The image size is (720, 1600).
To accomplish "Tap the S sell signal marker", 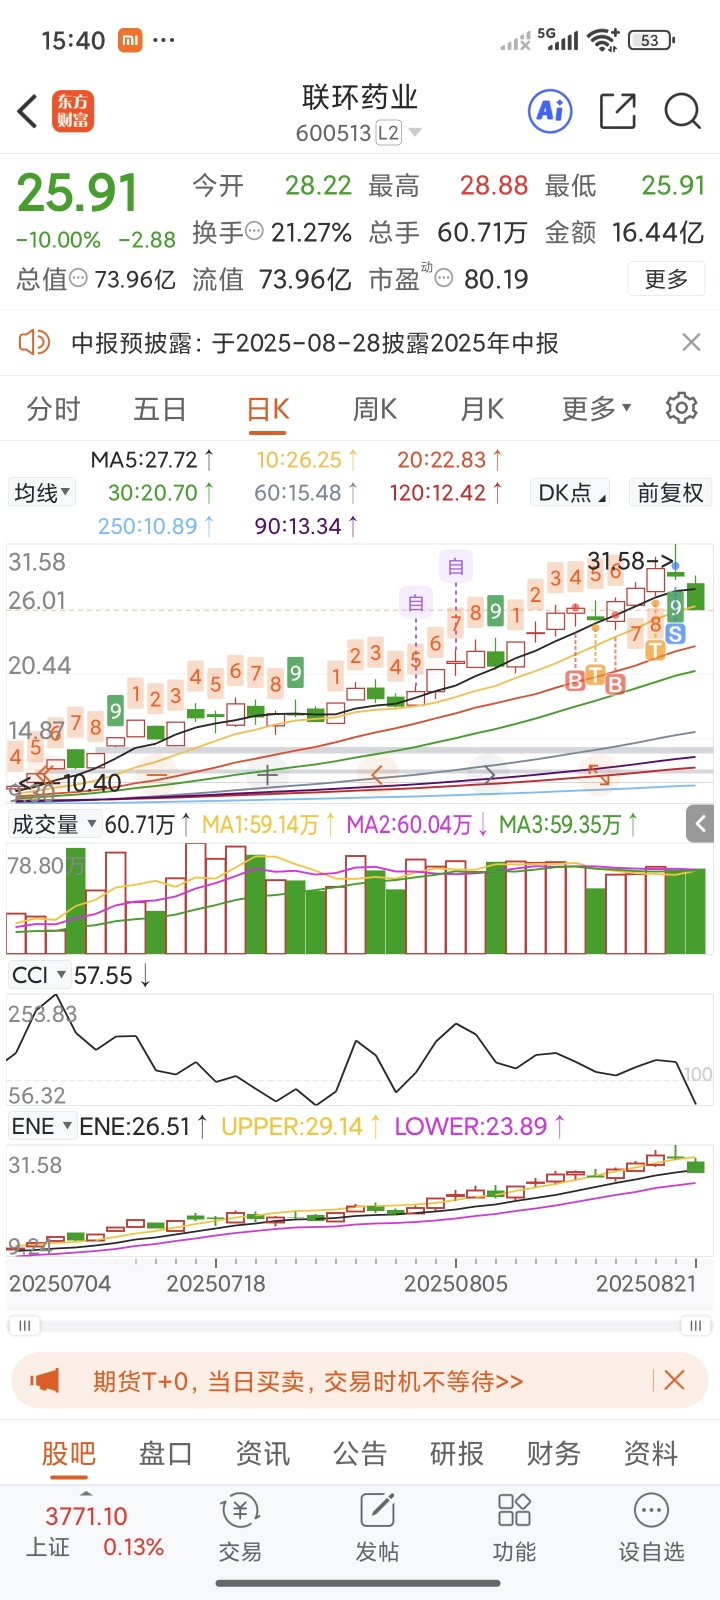I will [675, 633].
